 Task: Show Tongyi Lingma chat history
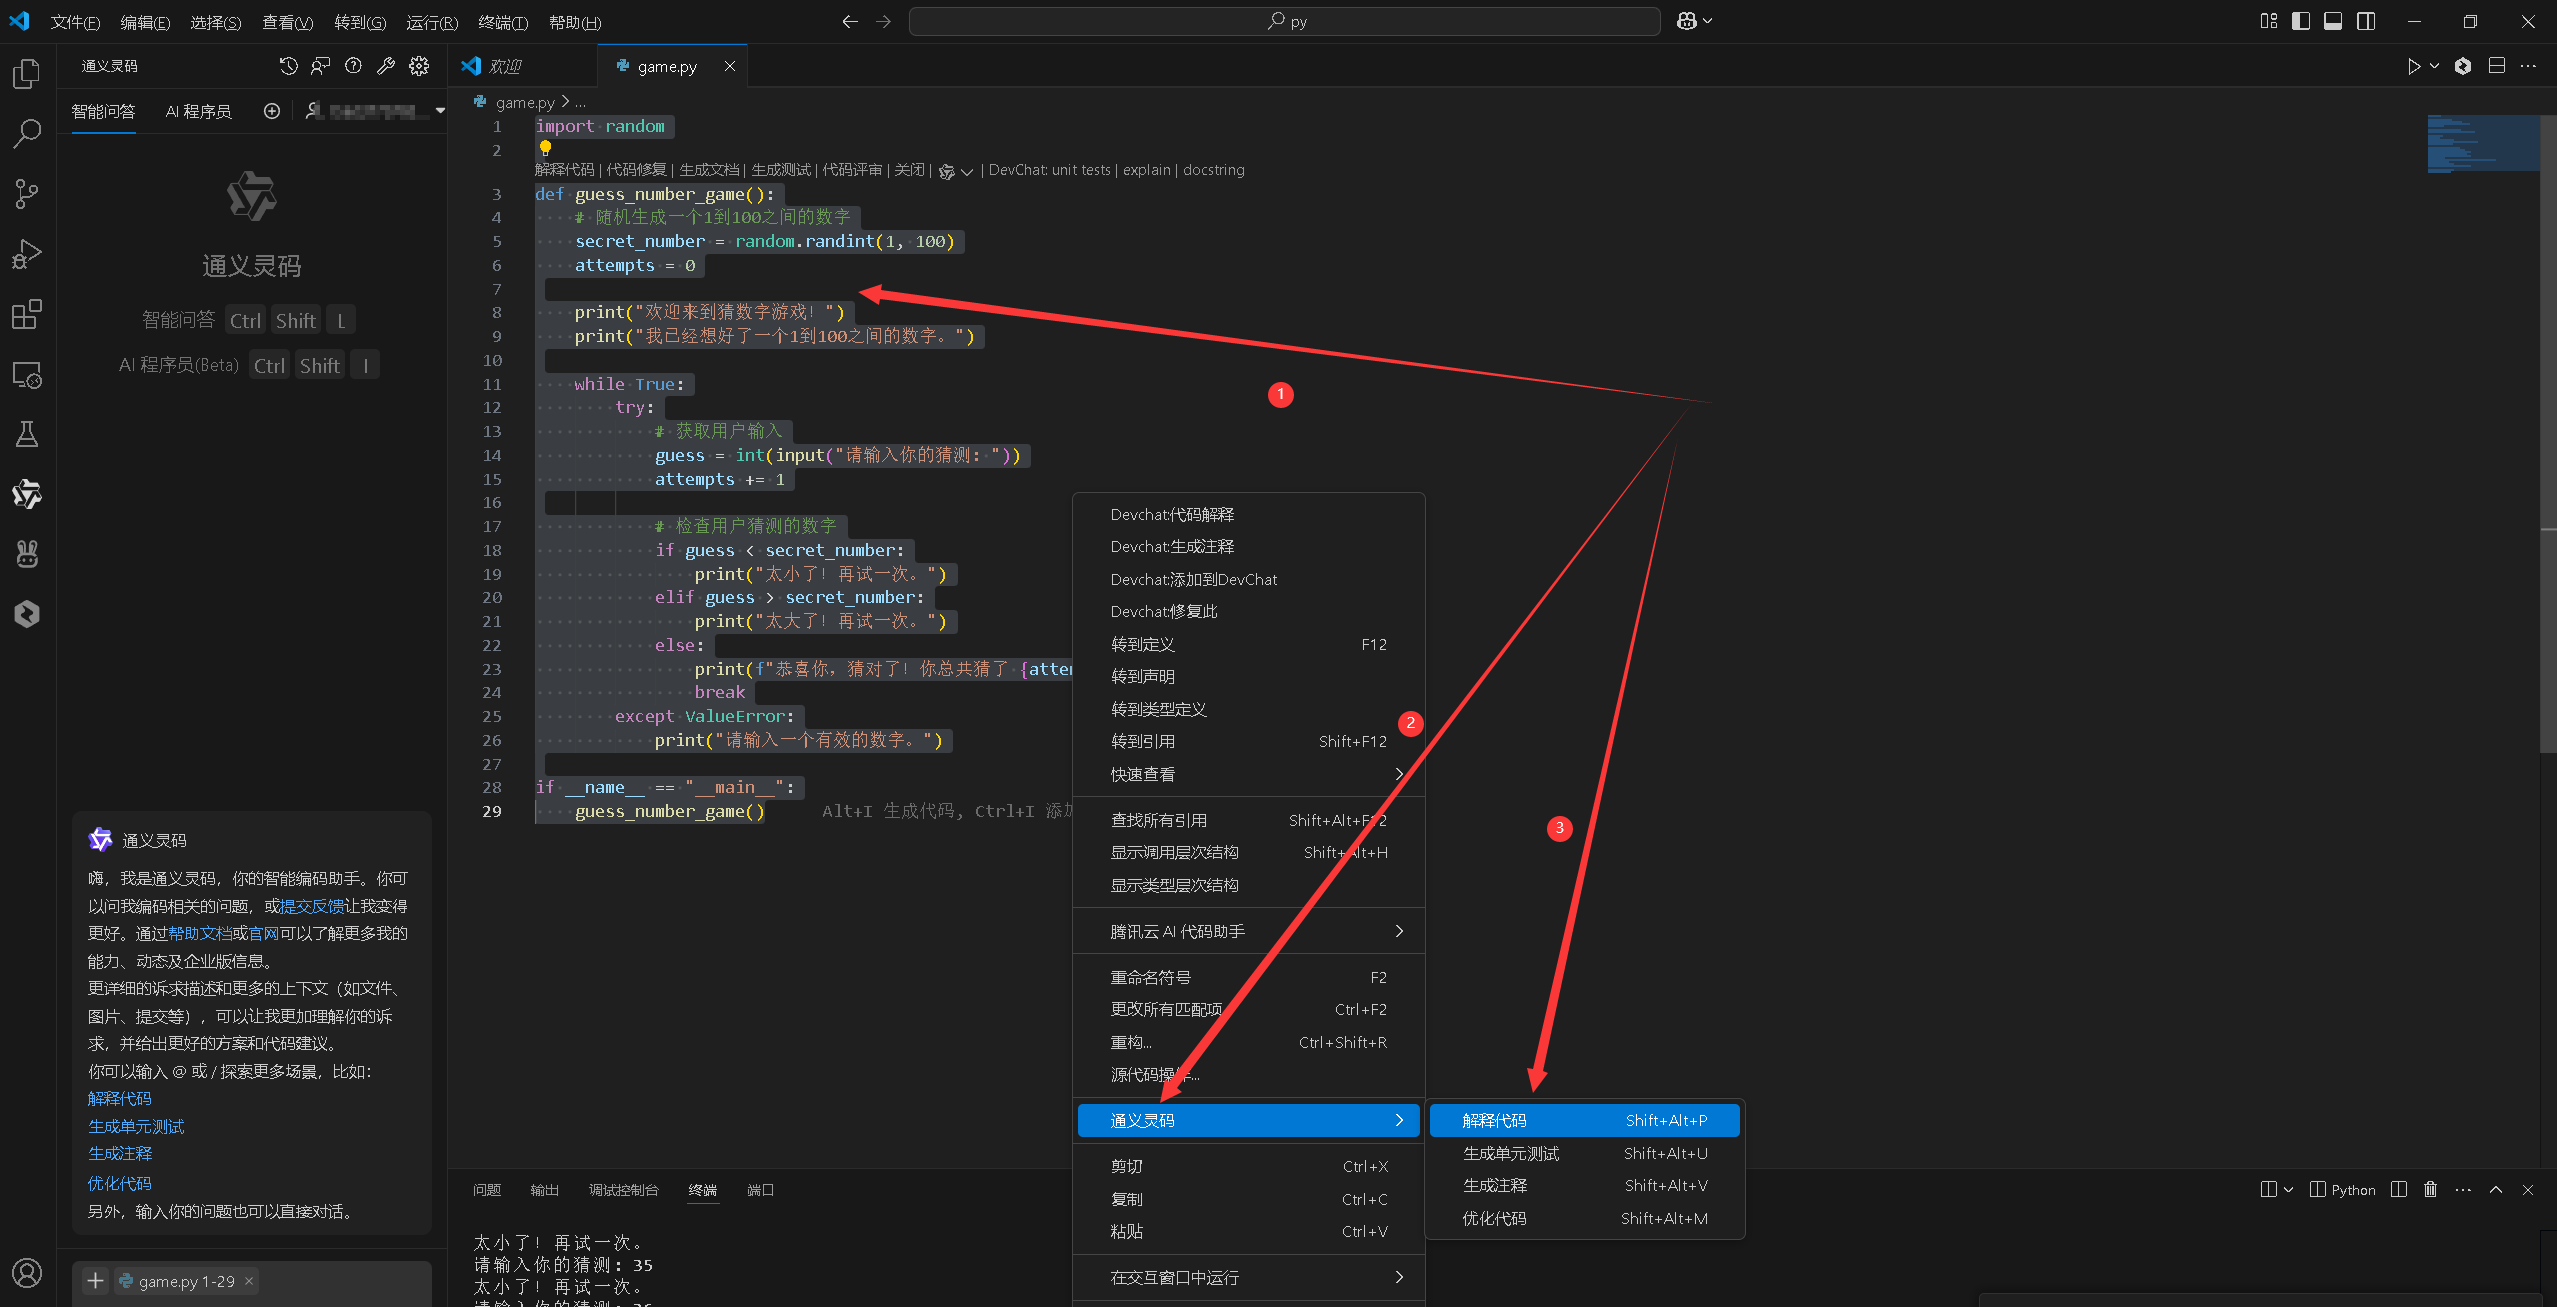(289, 66)
